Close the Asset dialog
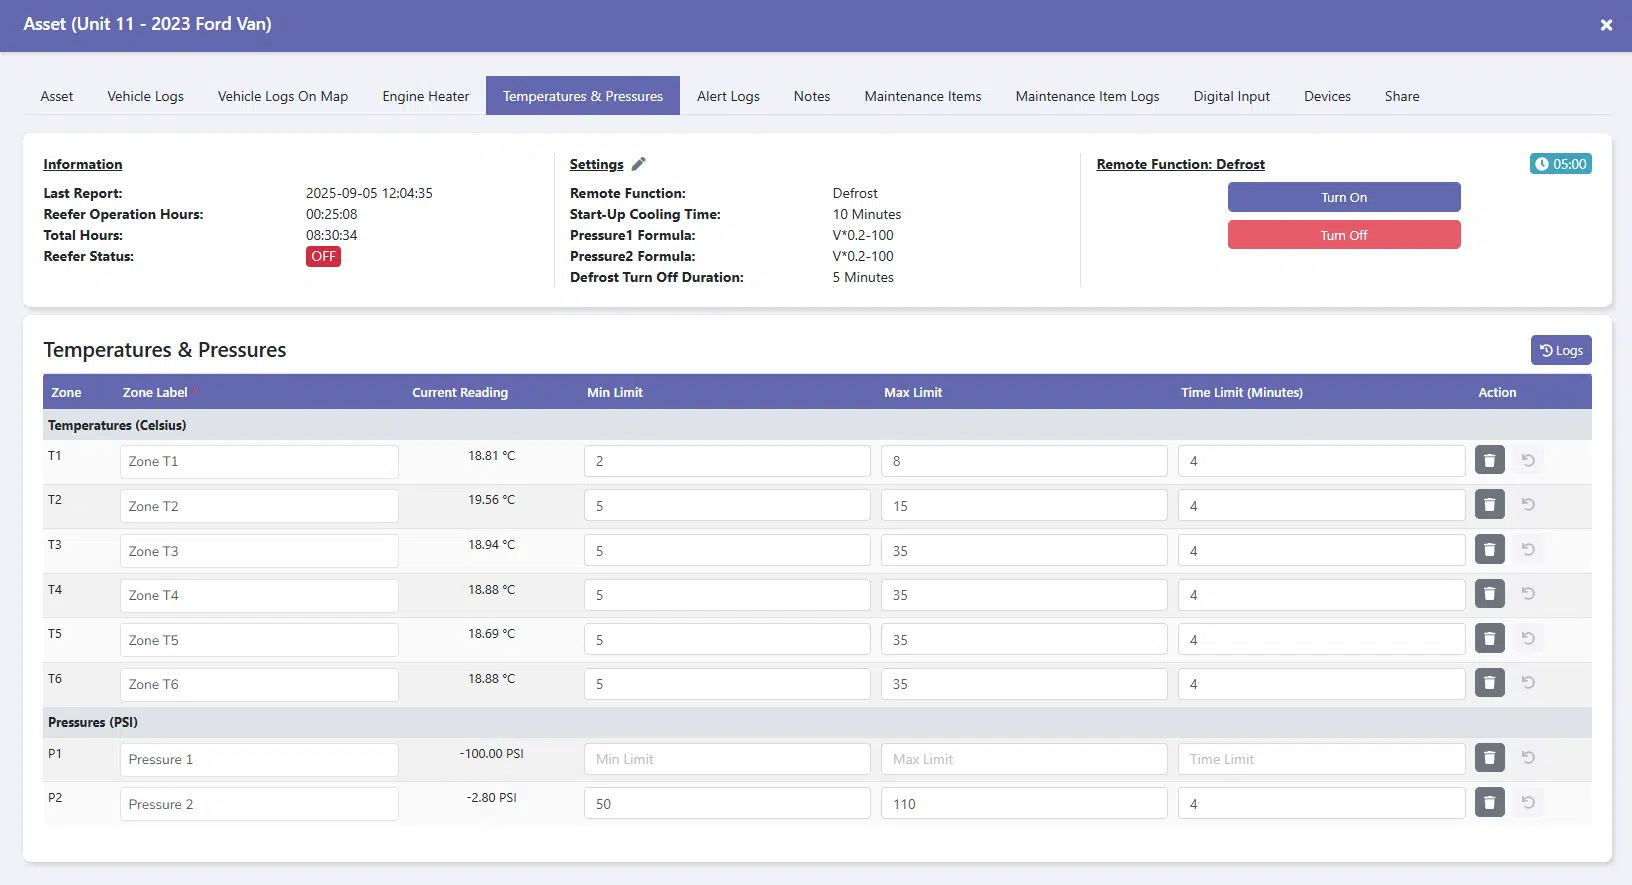The width and height of the screenshot is (1632, 885). 1606,25
